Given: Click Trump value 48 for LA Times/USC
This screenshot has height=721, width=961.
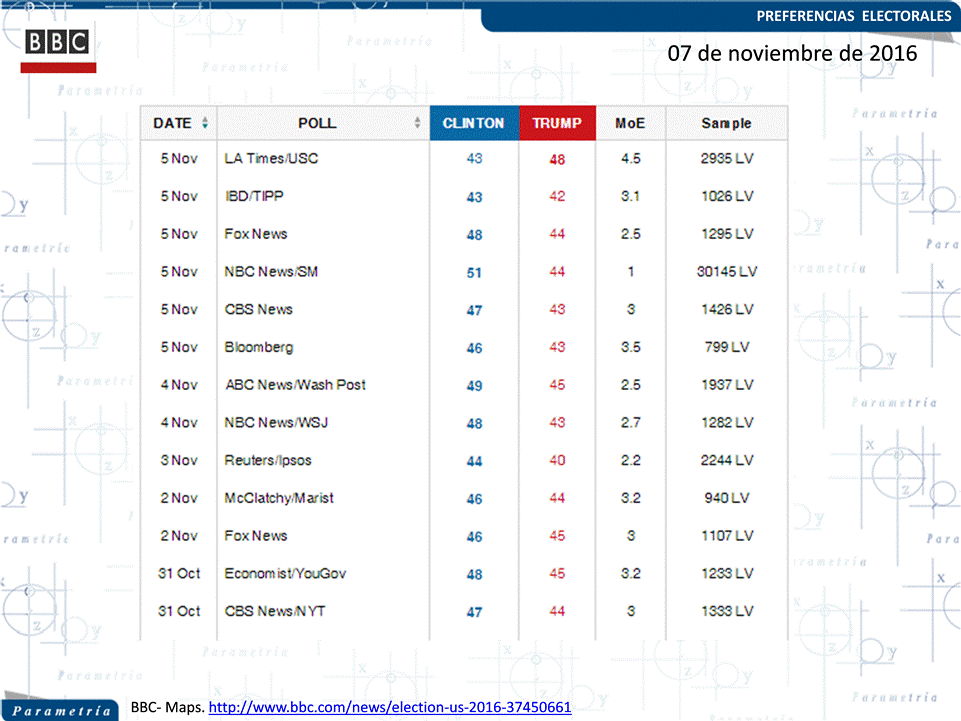Looking at the screenshot, I should [557, 159].
